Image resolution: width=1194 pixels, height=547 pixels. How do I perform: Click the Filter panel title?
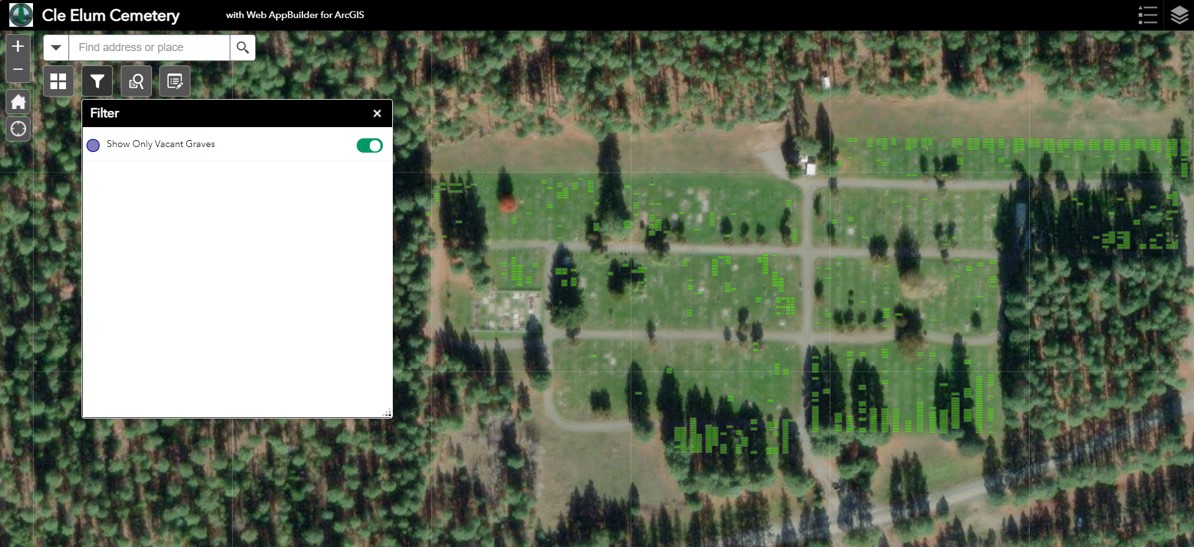pyautogui.click(x=104, y=114)
